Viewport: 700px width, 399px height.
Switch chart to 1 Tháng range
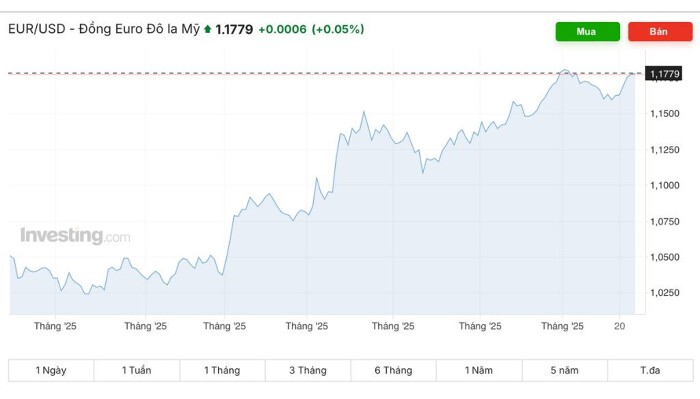222,370
